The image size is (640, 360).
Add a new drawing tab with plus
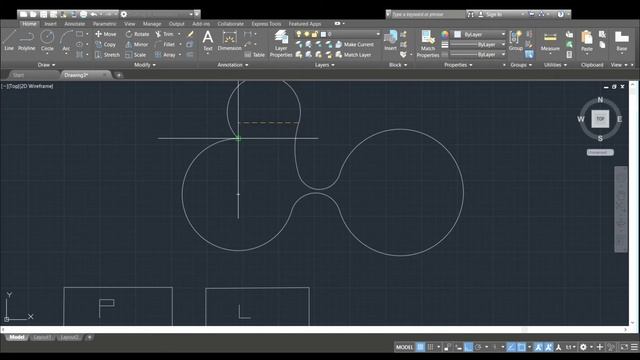(x=119, y=75)
